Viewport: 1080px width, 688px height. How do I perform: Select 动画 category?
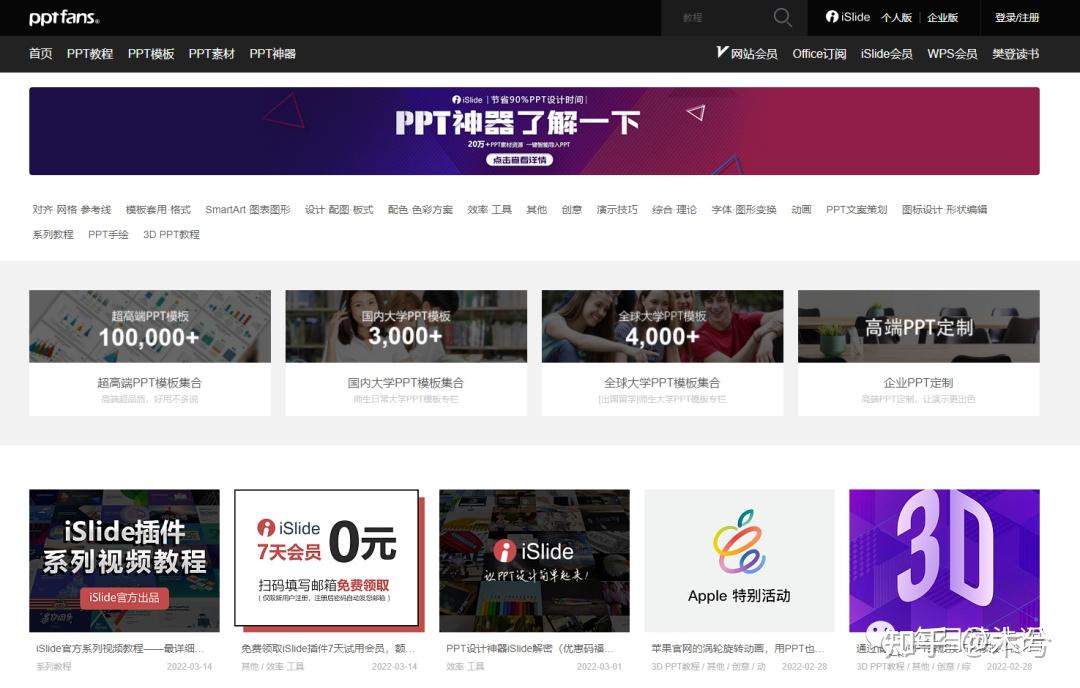click(801, 209)
